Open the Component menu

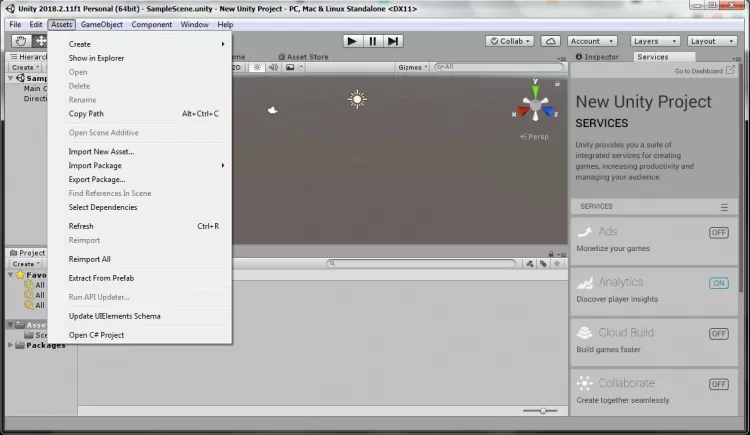pyautogui.click(x=152, y=24)
